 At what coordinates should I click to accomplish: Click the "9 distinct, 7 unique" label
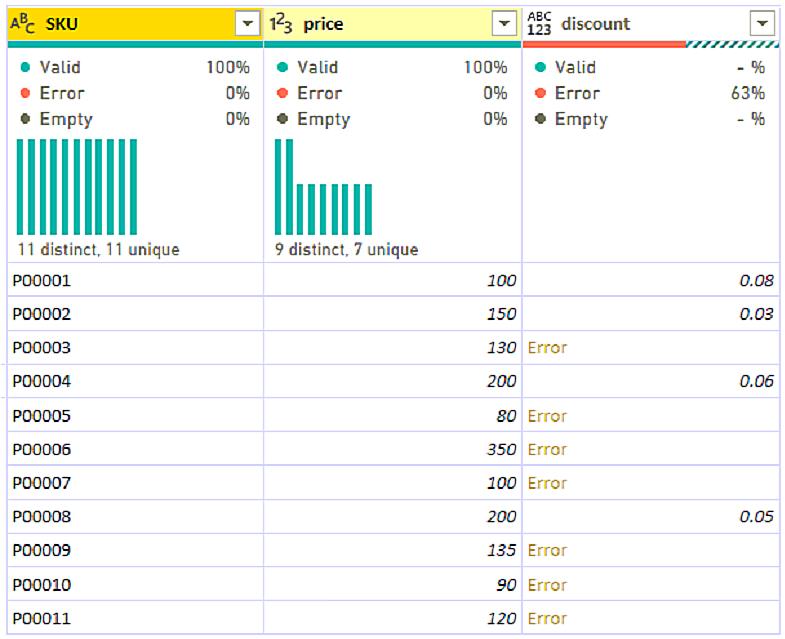pyautogui.click(x=347, y=249)
